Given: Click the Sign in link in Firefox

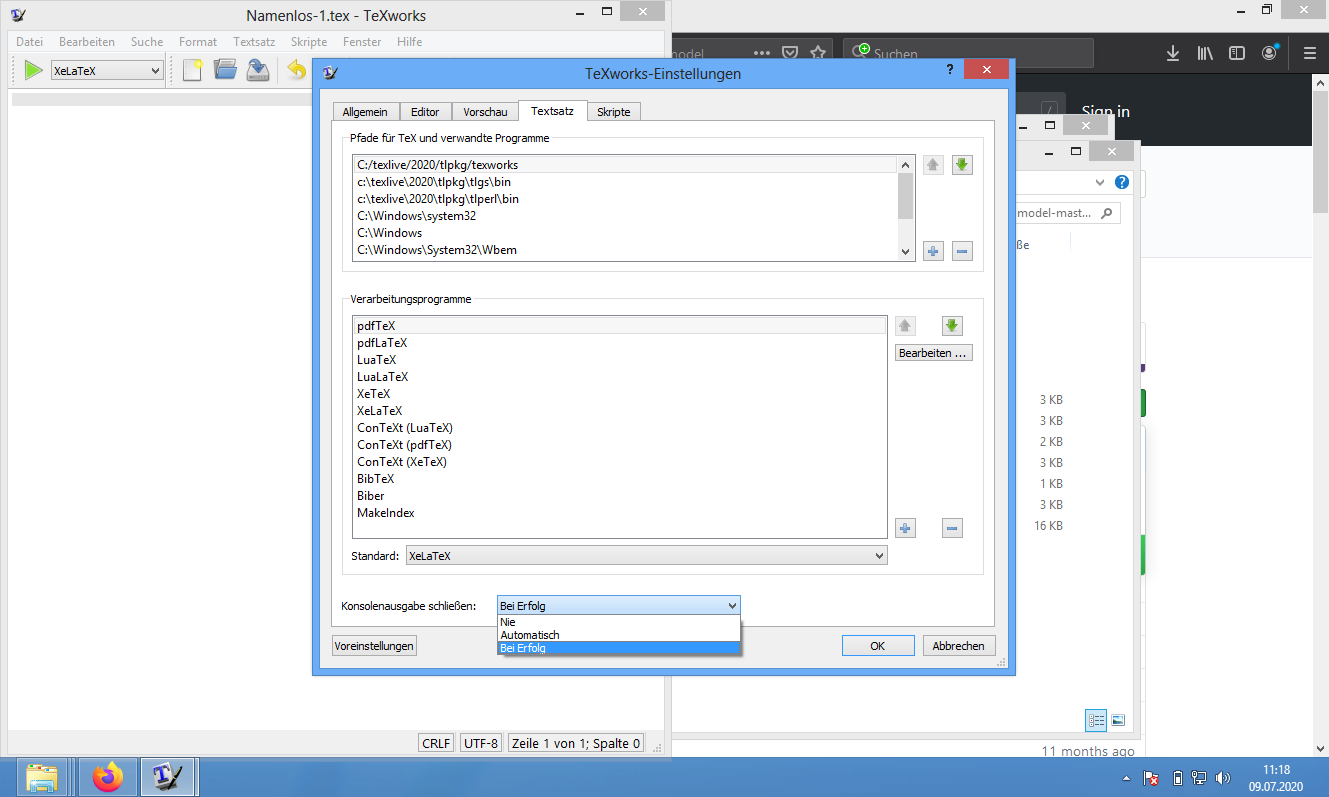Looking at the screenshot, I should [1106, 111].
